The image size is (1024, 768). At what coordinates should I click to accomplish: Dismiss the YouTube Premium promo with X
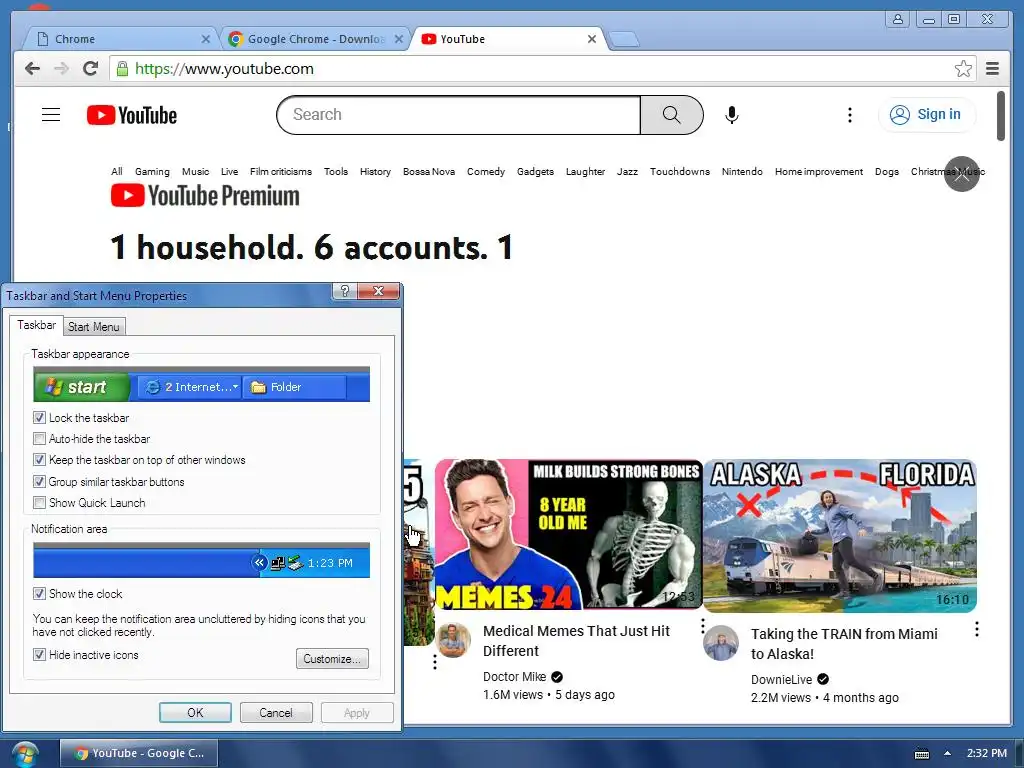(962, 174)
